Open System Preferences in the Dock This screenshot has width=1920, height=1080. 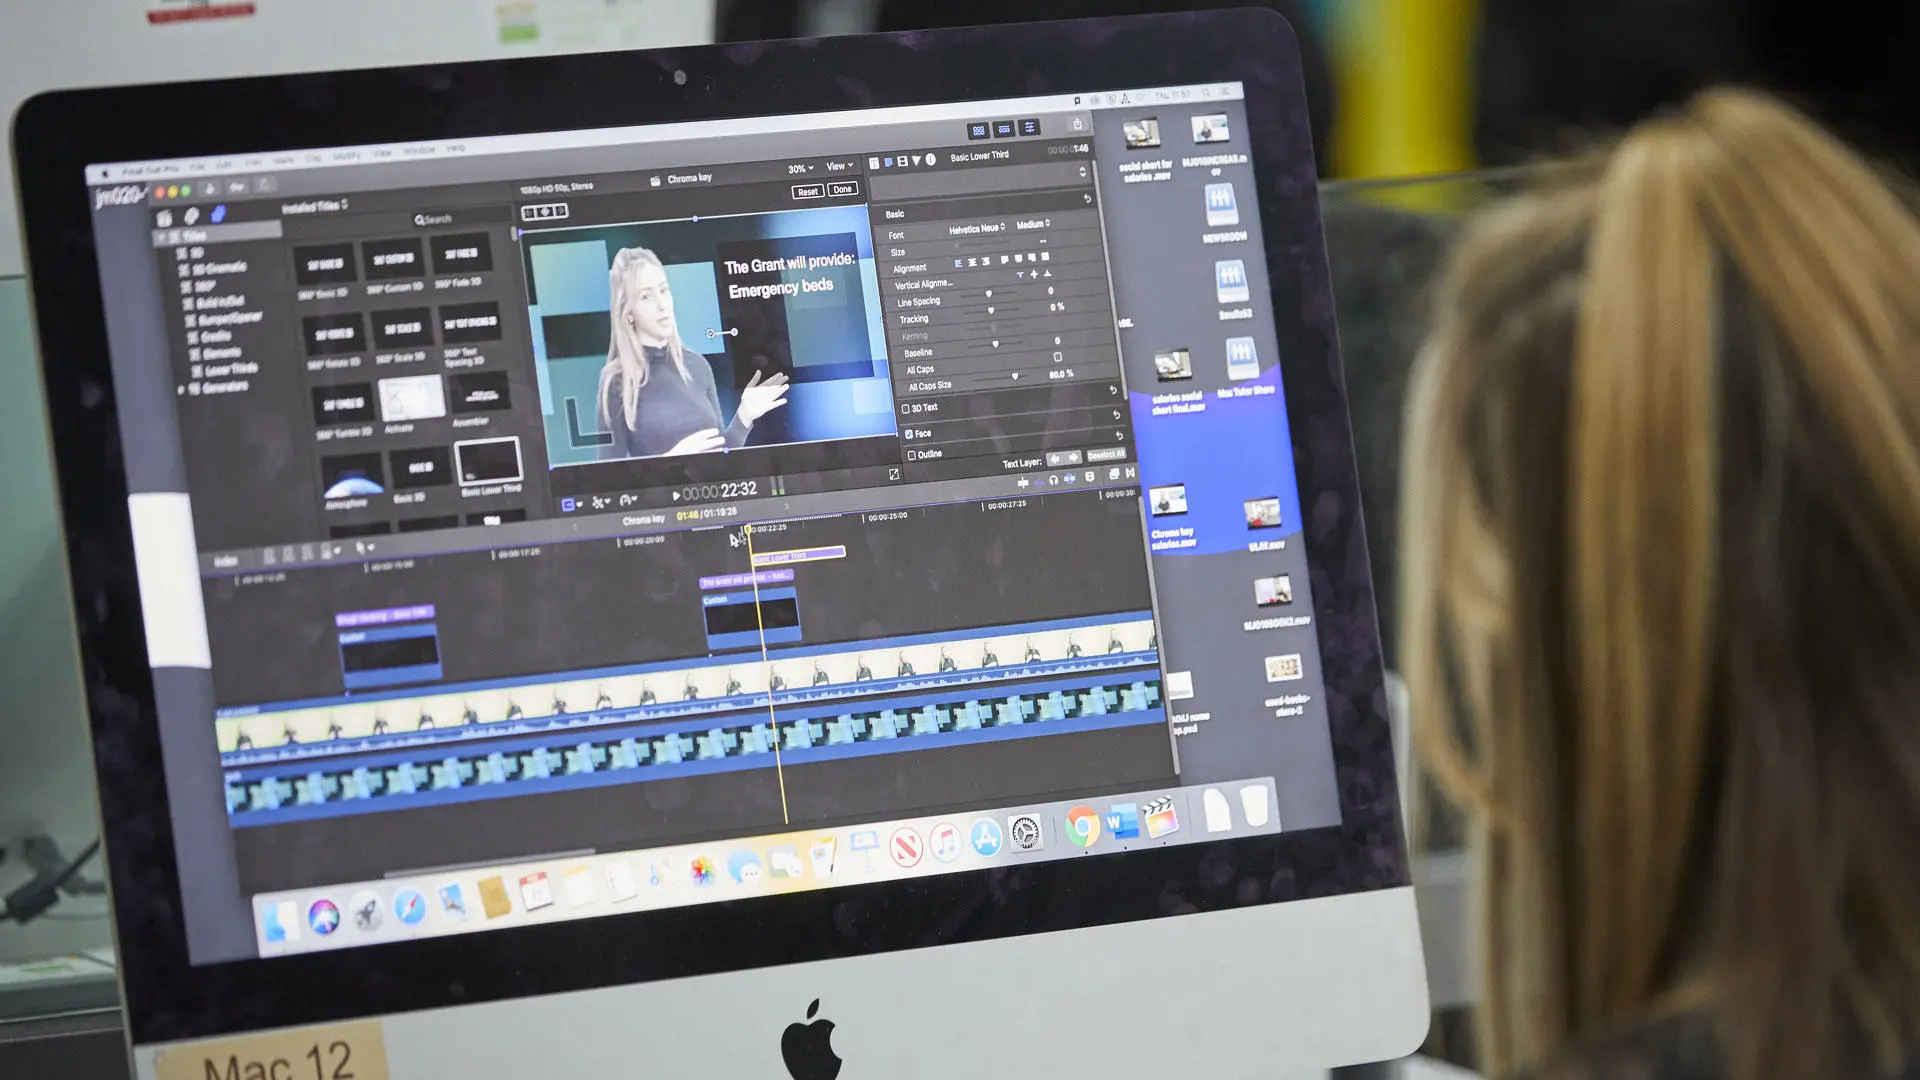tap(1026, 832)
